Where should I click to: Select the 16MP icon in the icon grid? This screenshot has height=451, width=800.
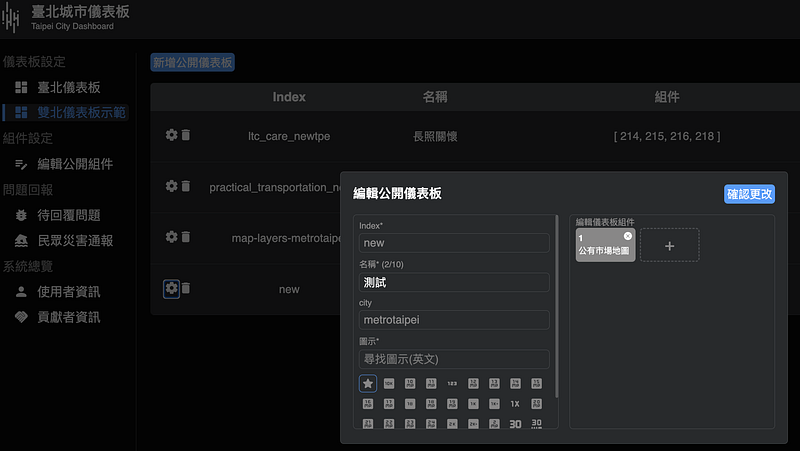(368, 404)
